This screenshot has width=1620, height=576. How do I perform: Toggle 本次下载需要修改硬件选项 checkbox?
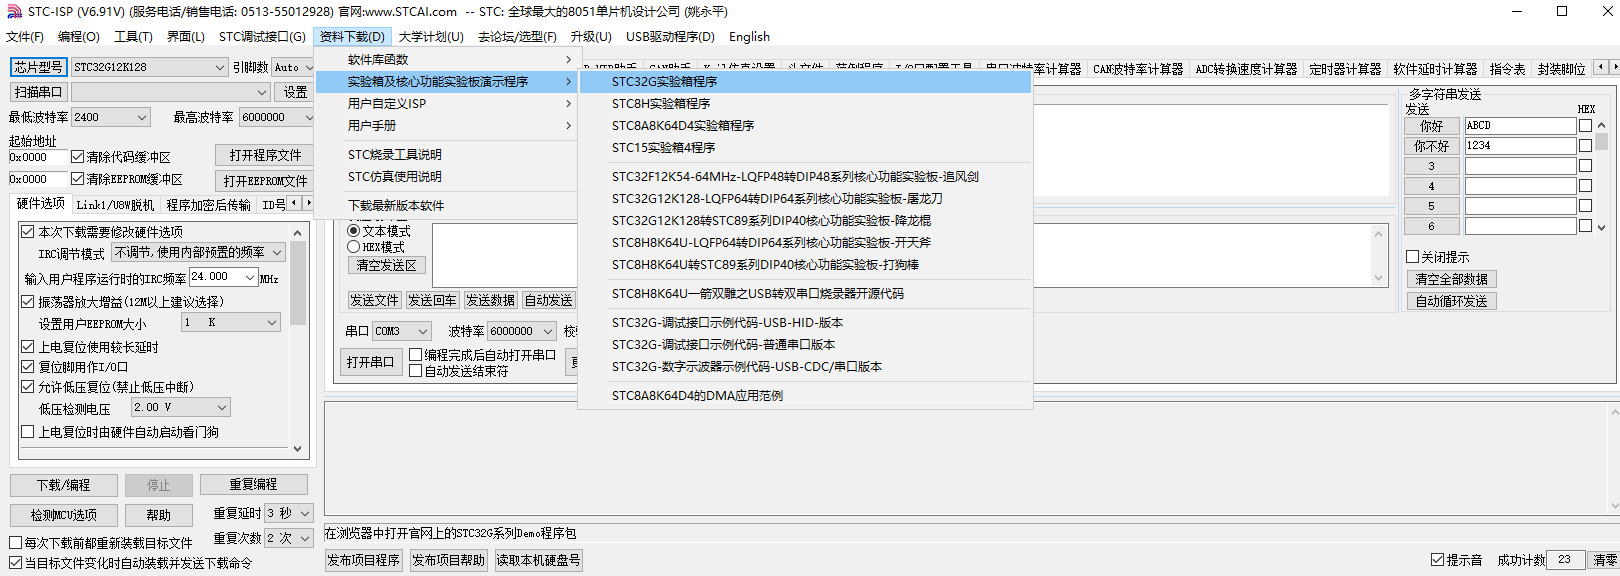coord(28,232)
